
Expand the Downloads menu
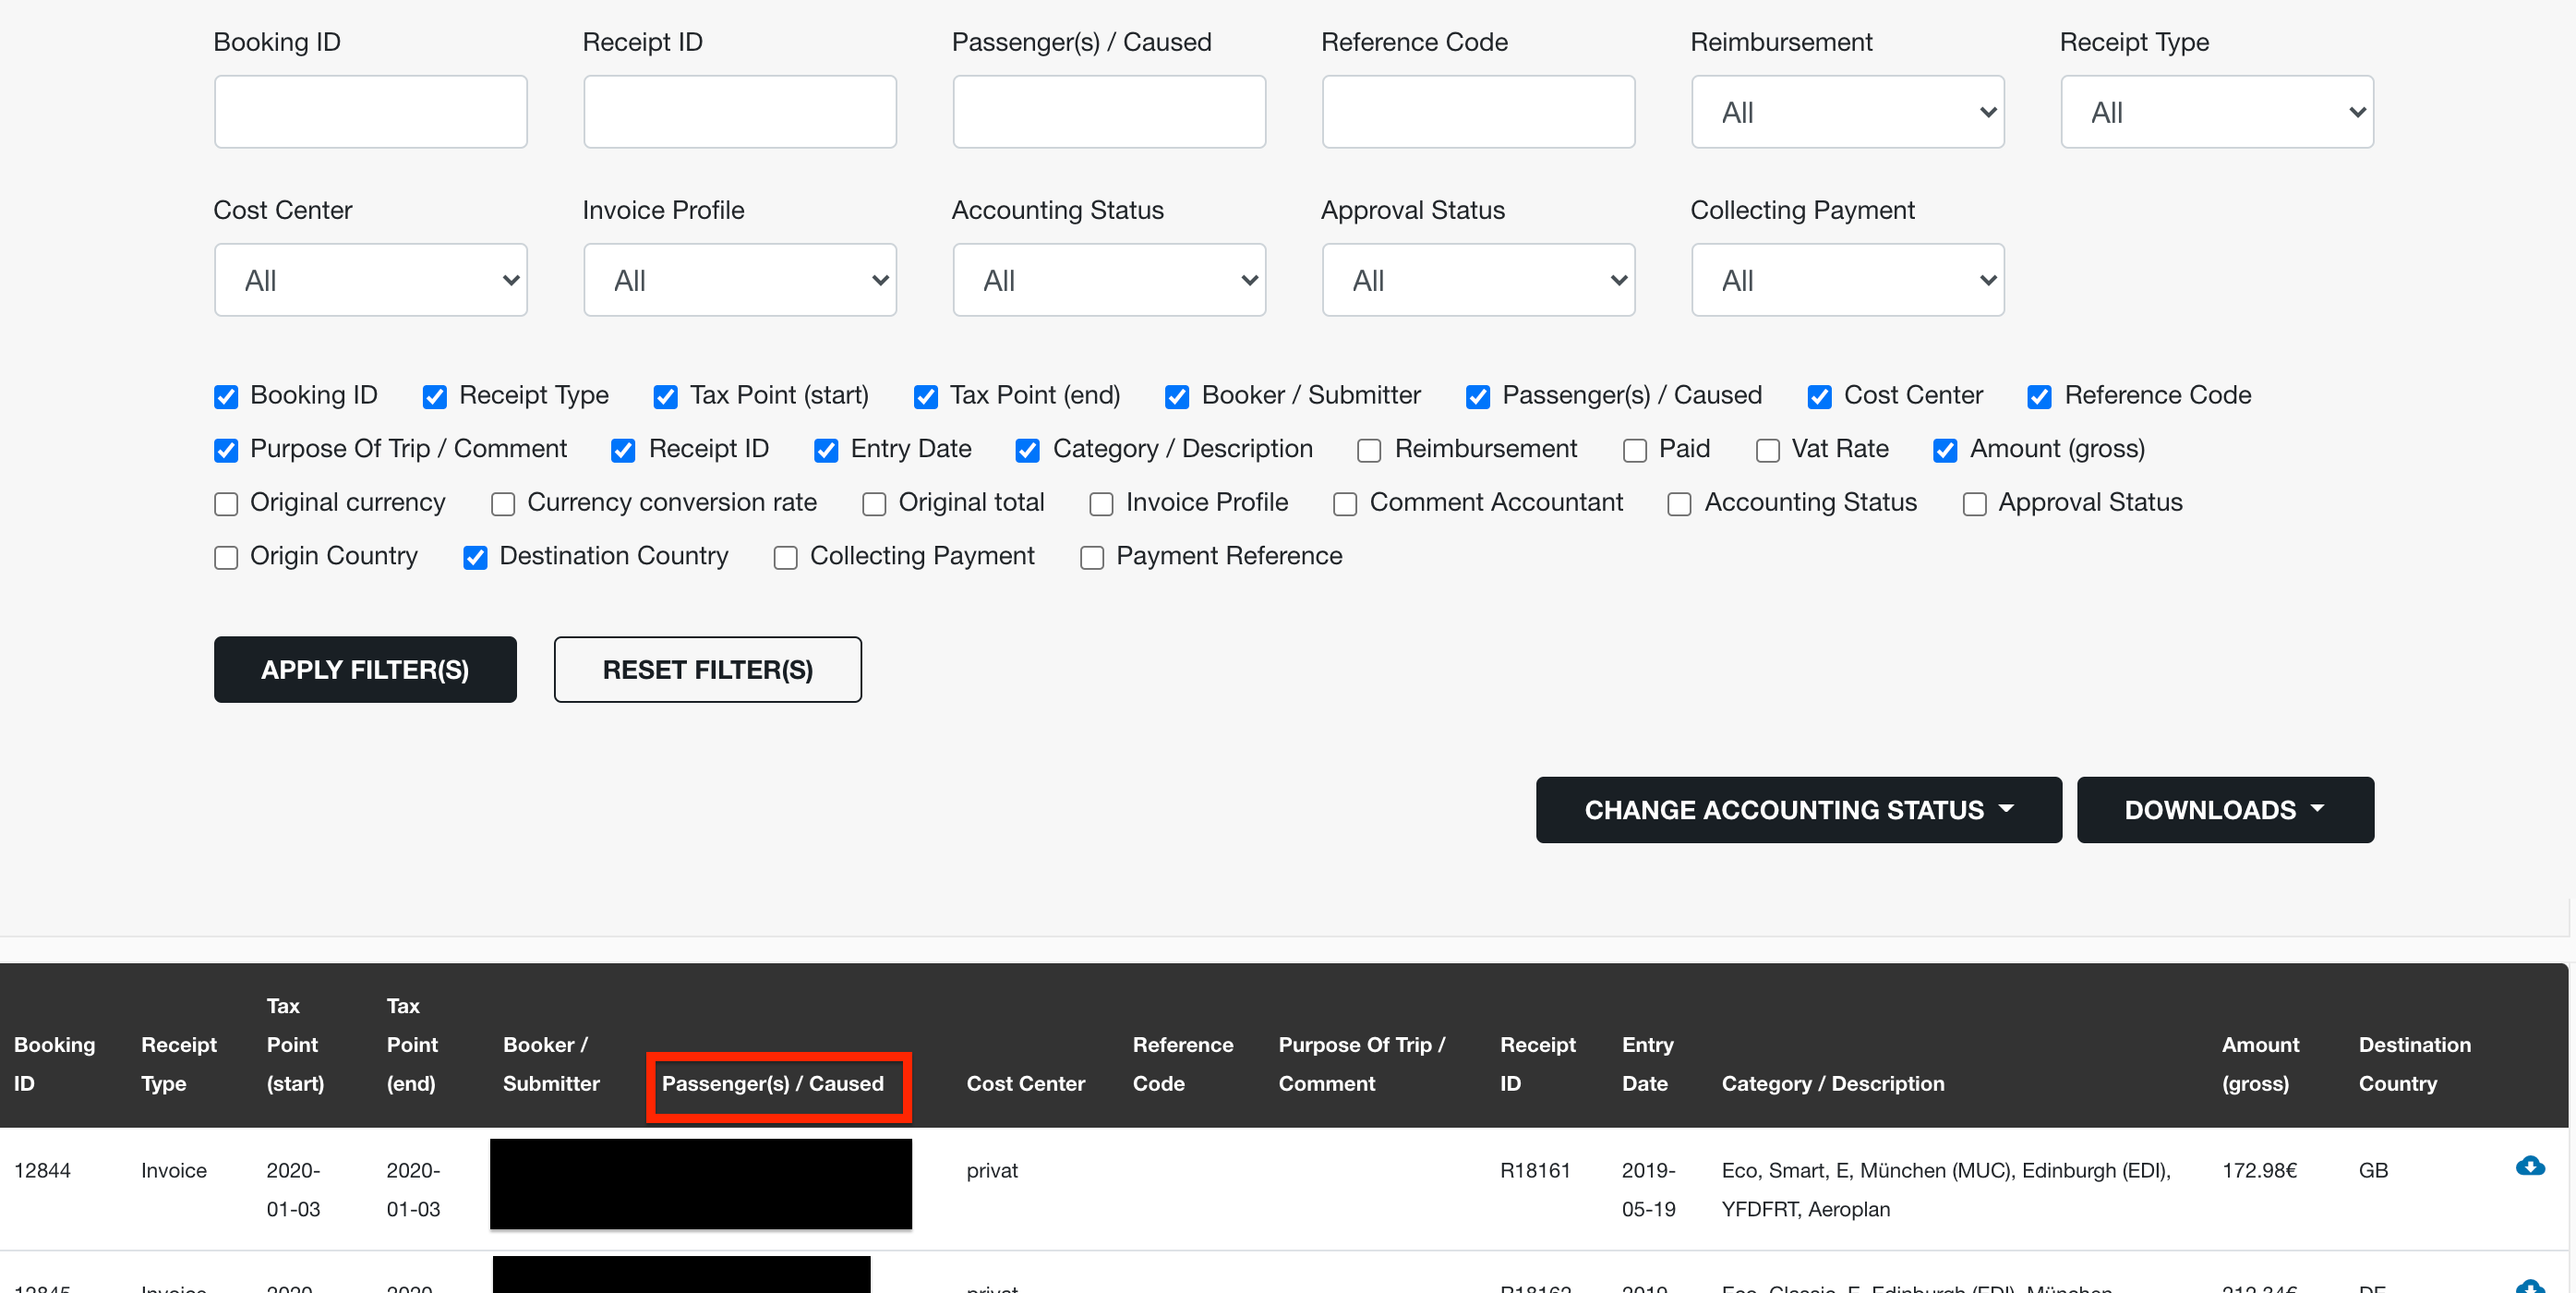(x=2224, y=809)
